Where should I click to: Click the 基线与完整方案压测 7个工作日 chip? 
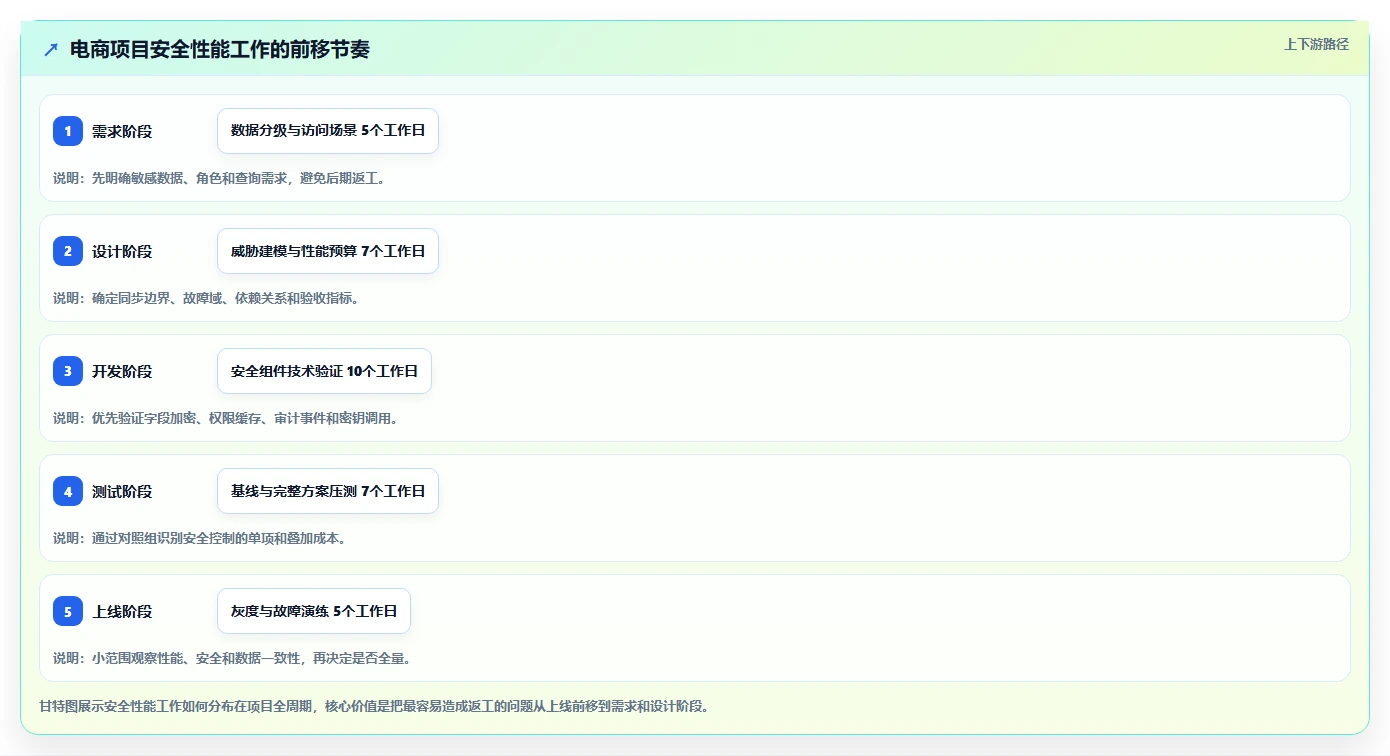click(328, 491)
